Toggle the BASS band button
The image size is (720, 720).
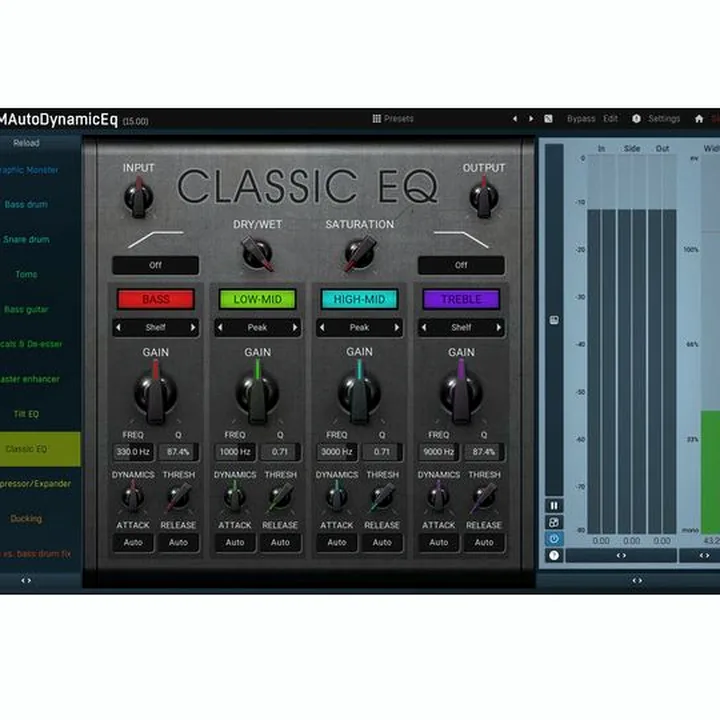[156, 299]
